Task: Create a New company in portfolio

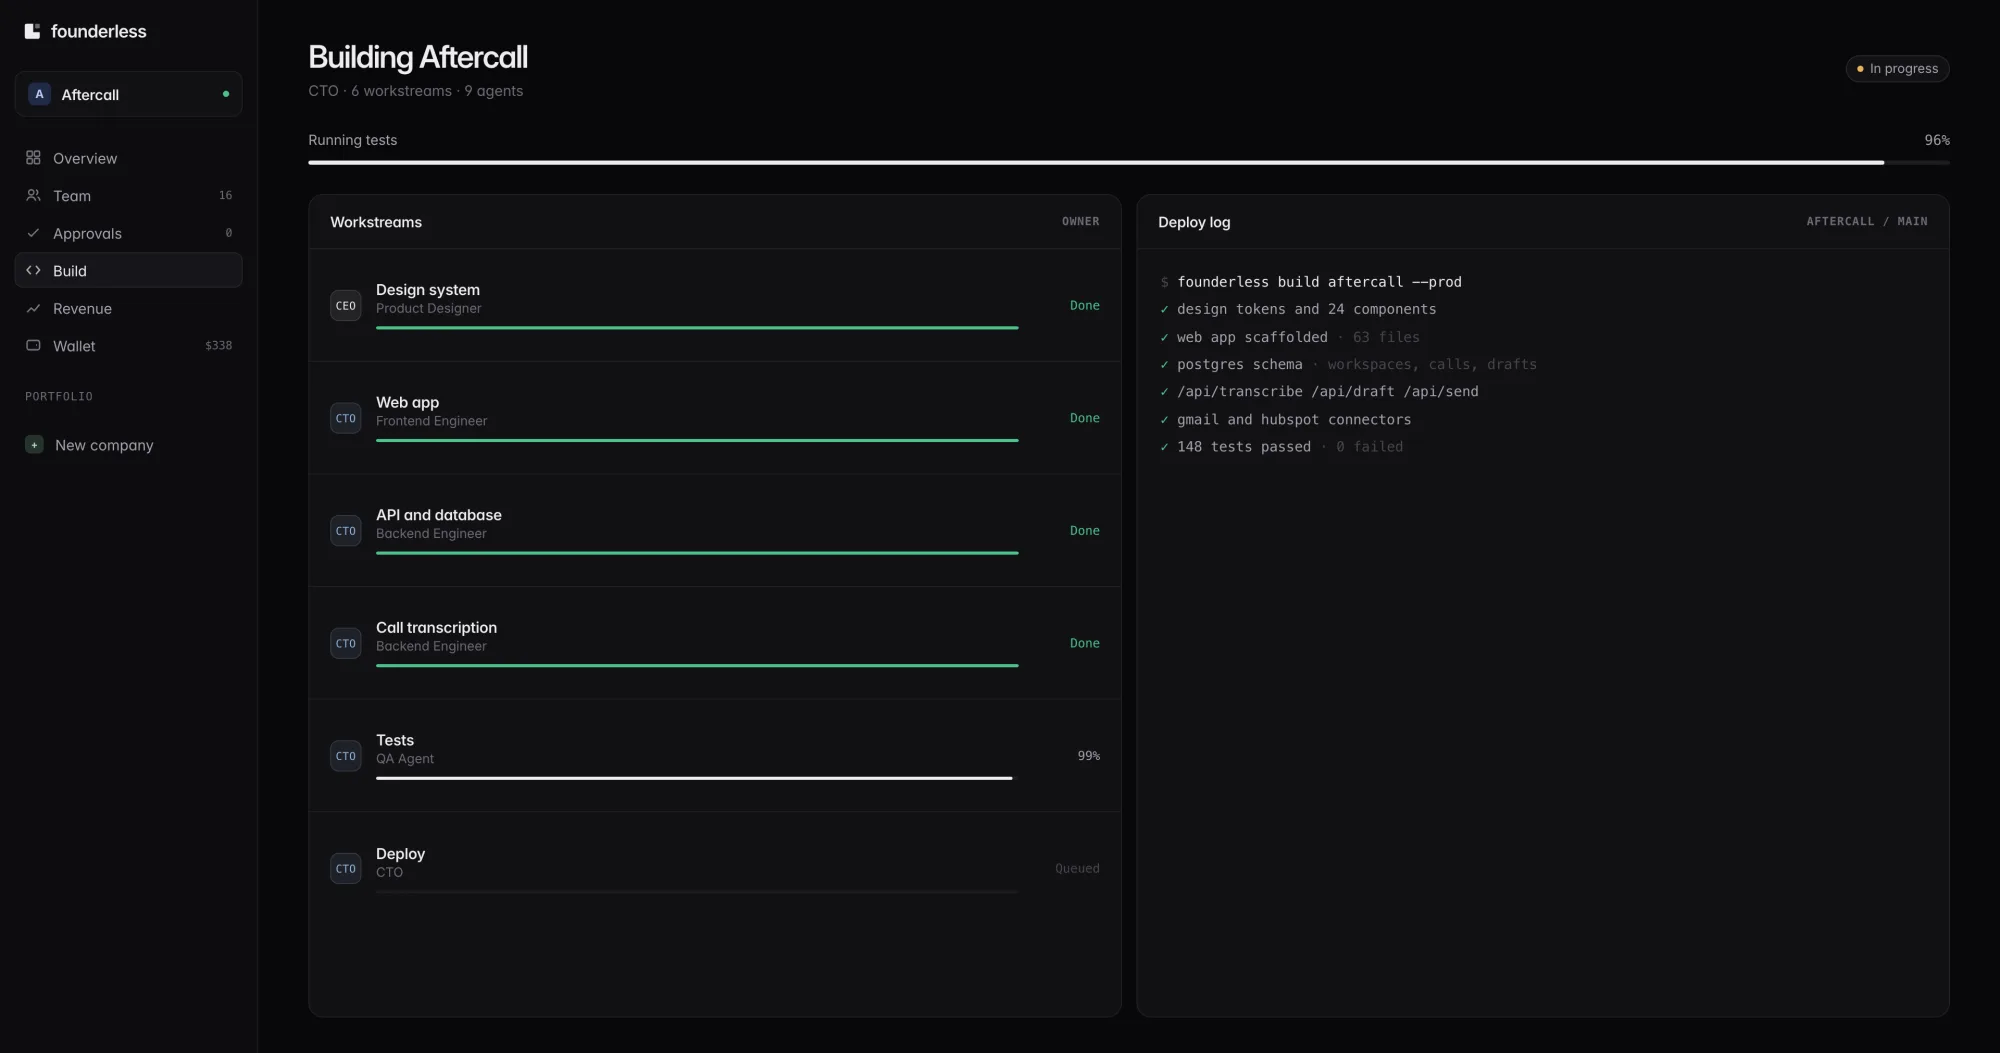Action: (128, 445)
